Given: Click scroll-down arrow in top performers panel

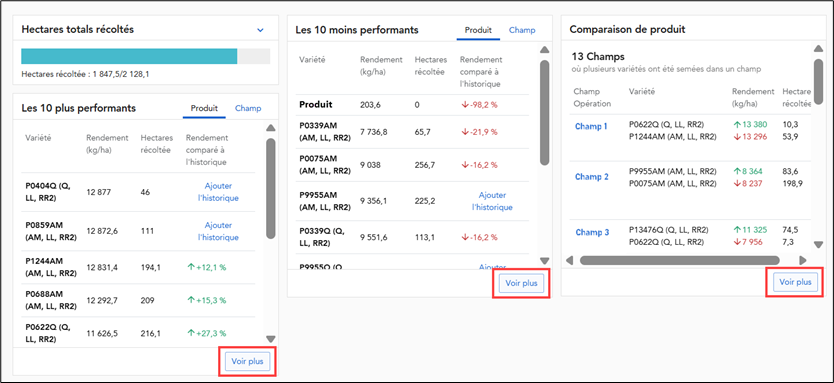Looking at the screenshot, I should tap(271, 339).
